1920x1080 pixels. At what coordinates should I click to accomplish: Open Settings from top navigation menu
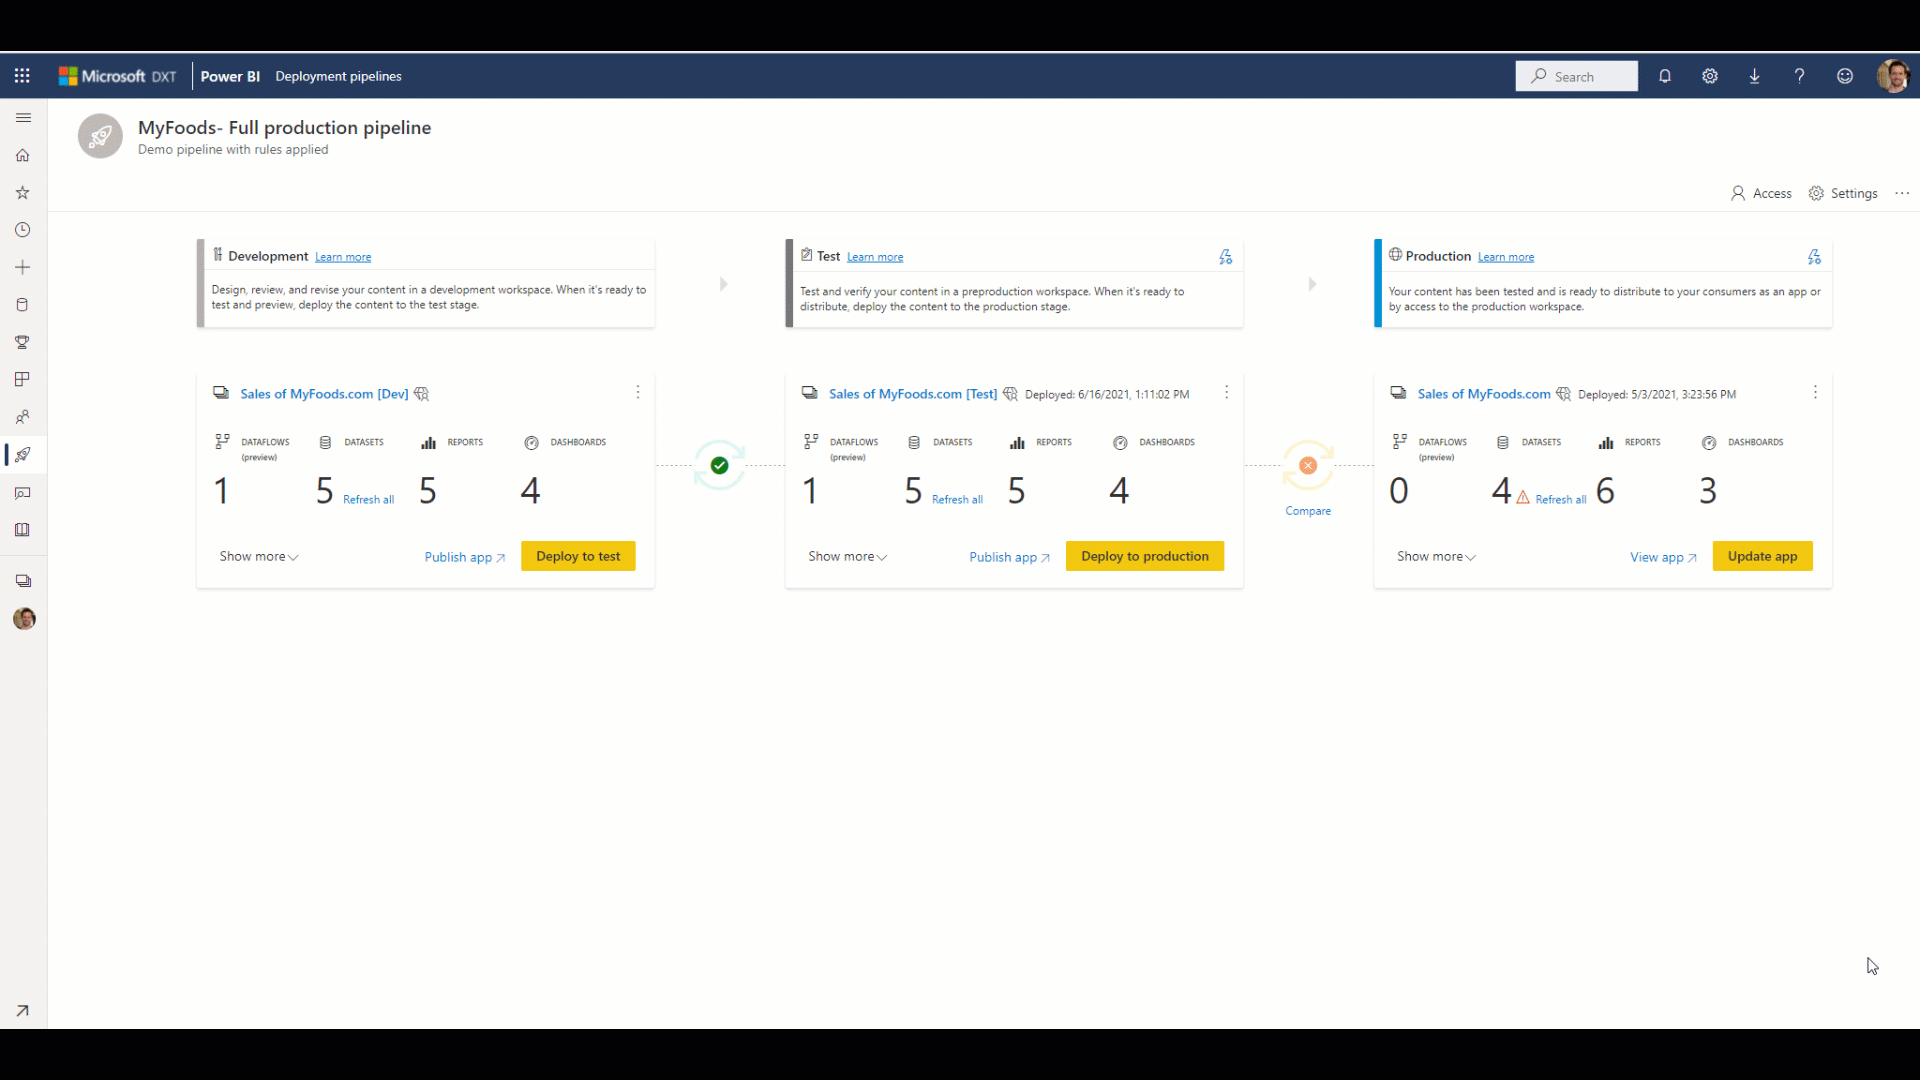[1709, 75]
